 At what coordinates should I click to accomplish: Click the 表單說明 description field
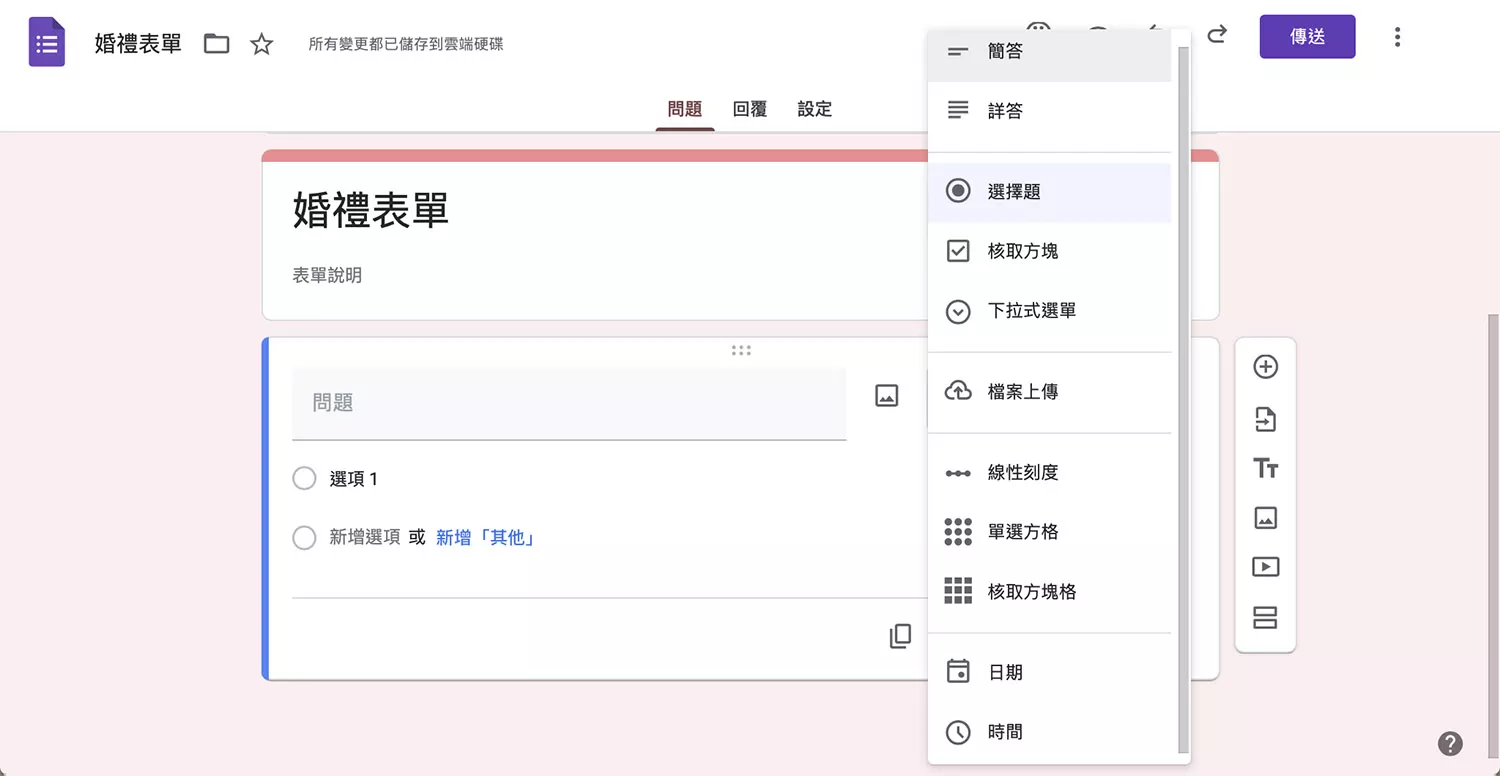coord(327,275)
